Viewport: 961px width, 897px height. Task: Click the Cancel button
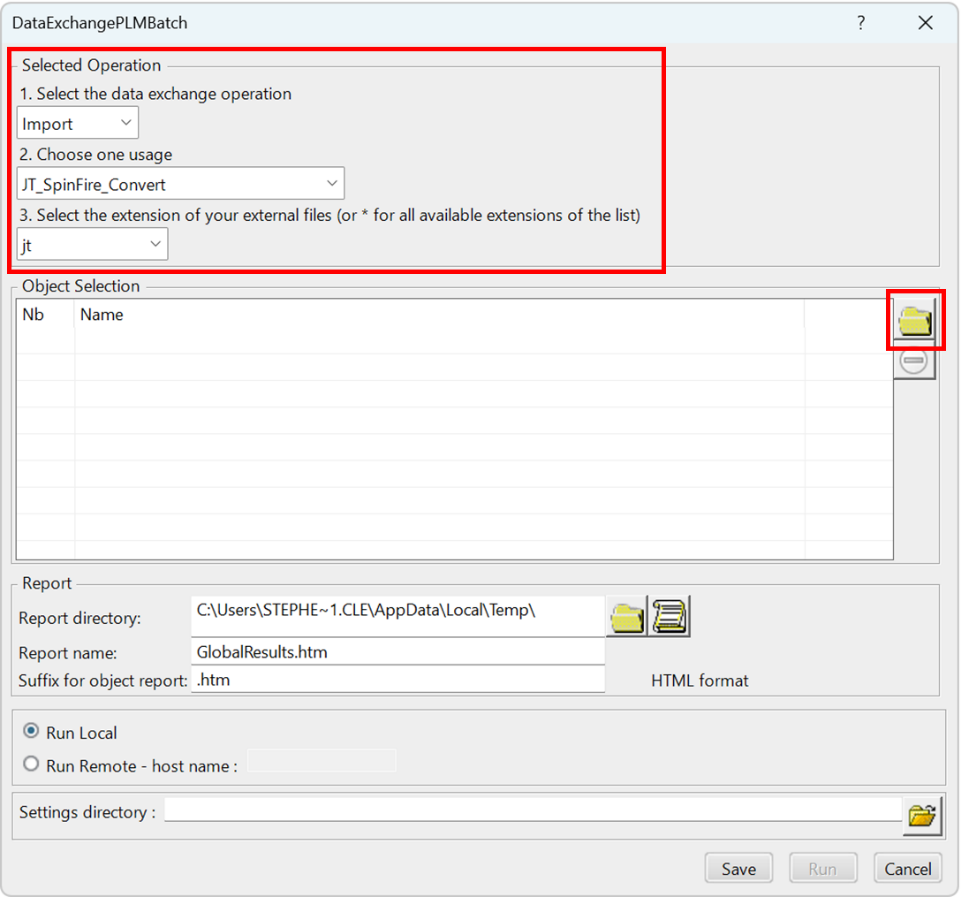908,868
